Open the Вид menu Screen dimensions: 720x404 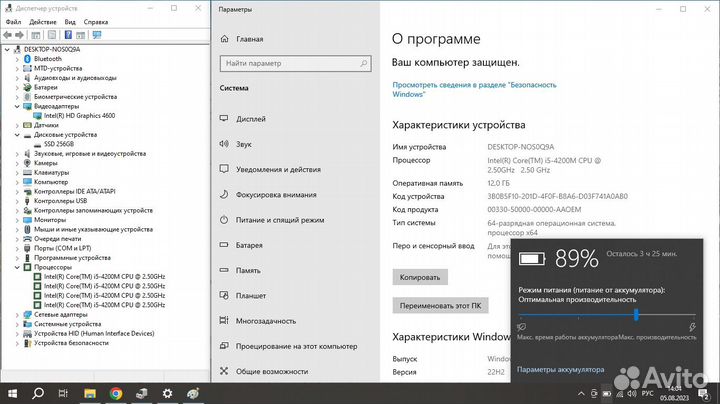70,22
